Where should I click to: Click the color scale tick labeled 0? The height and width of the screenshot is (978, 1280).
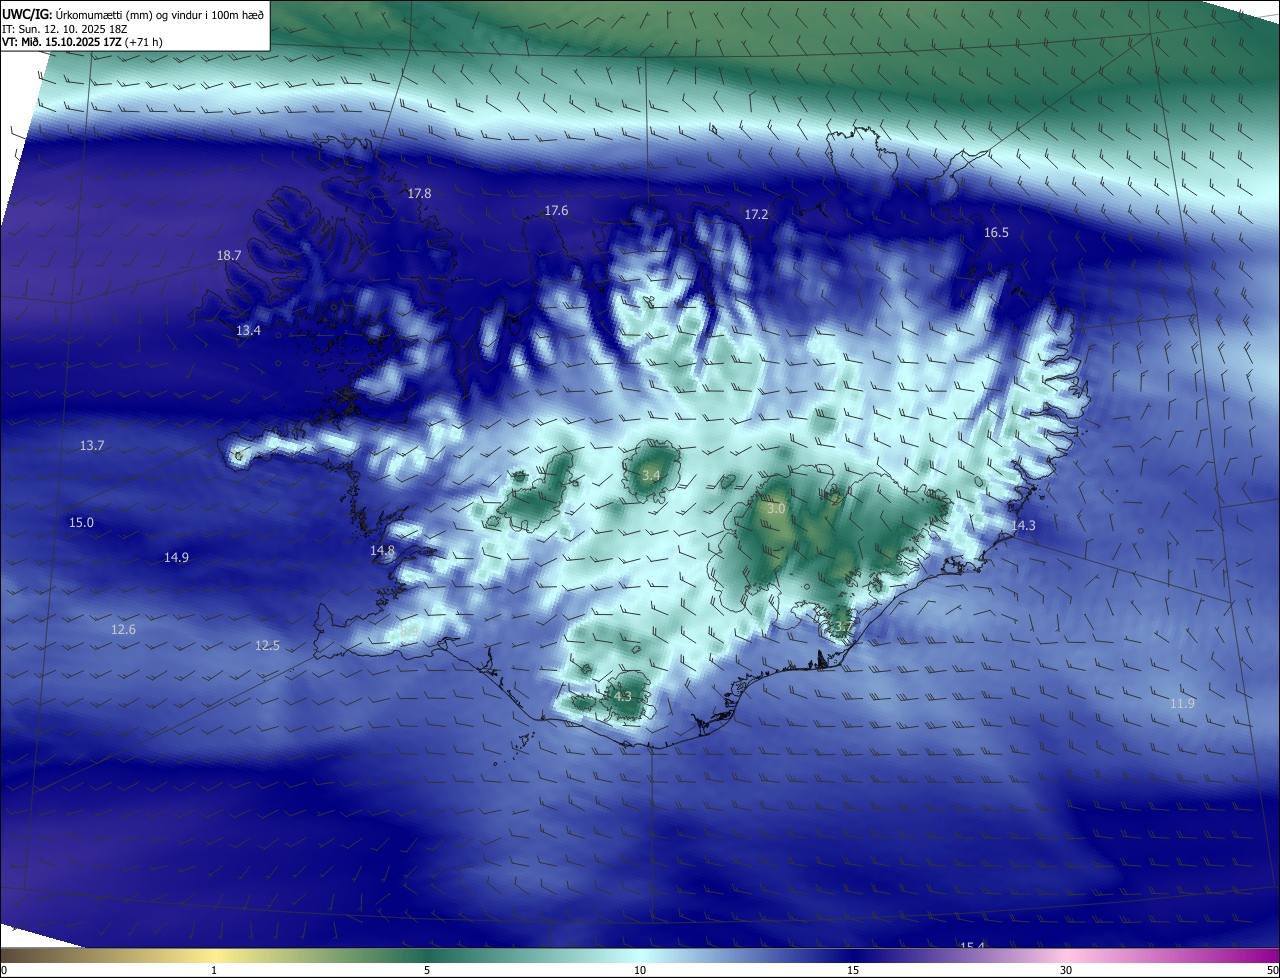tap(3, 970)
